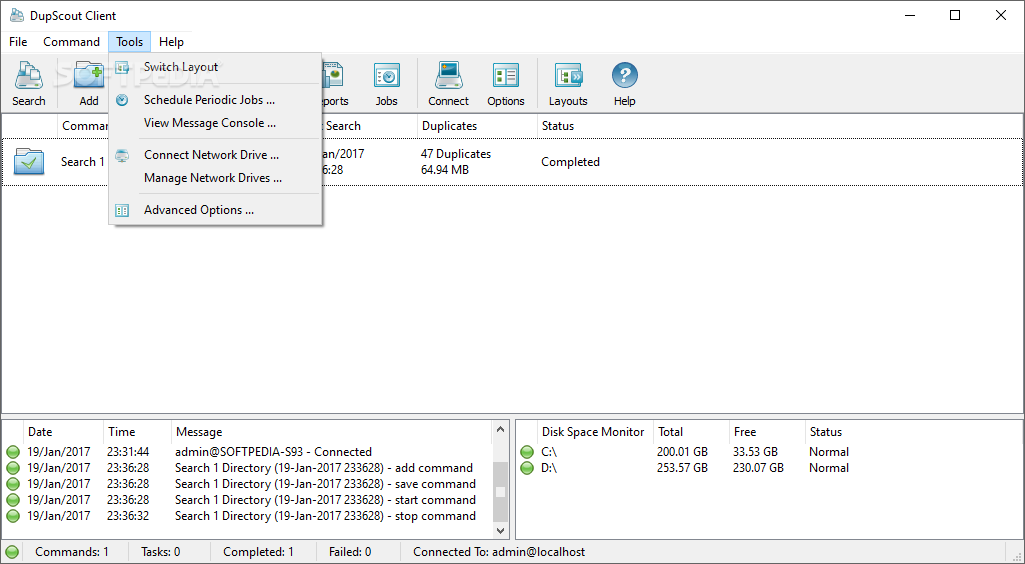The height and width of the screenshot is (564, 1025).
Task: Click green icon of the add command message
Action: pos(12,468)
